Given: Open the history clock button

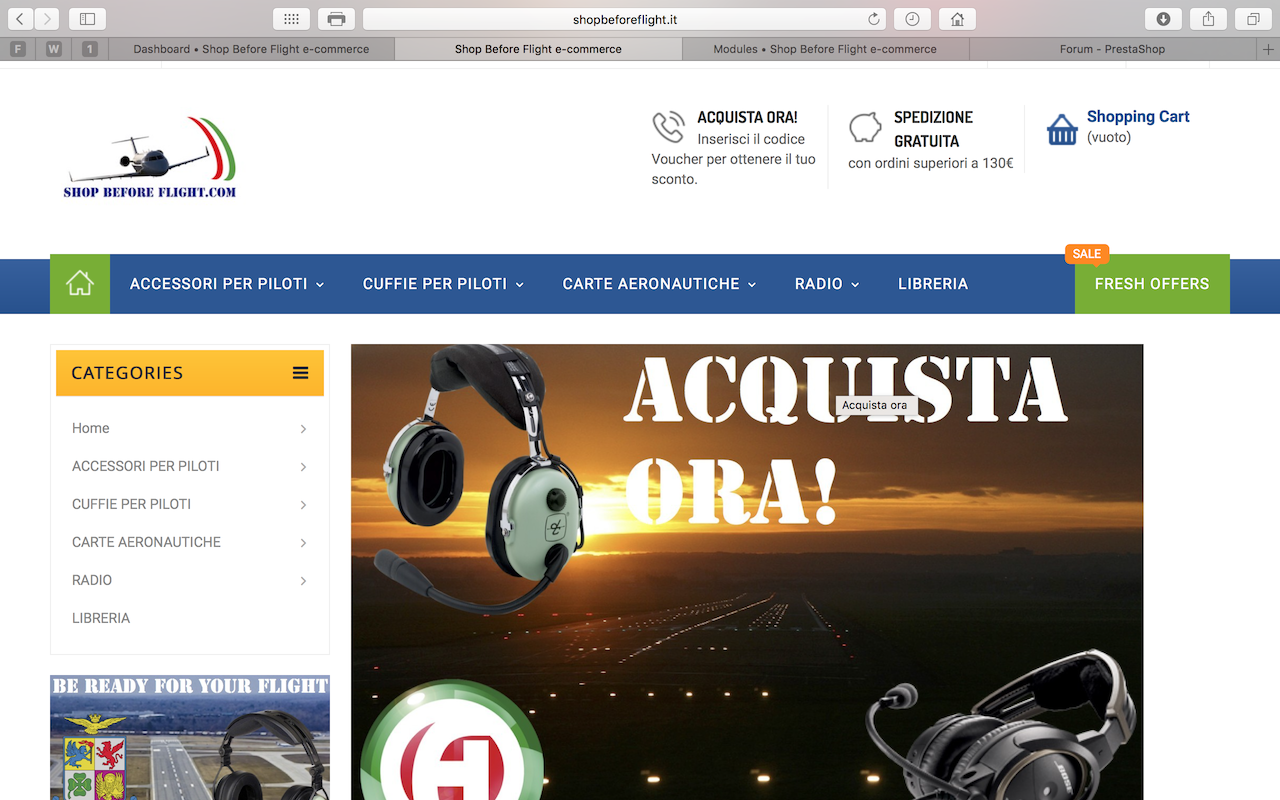Looking at the screenshot, I should click(x=912, y=19).
